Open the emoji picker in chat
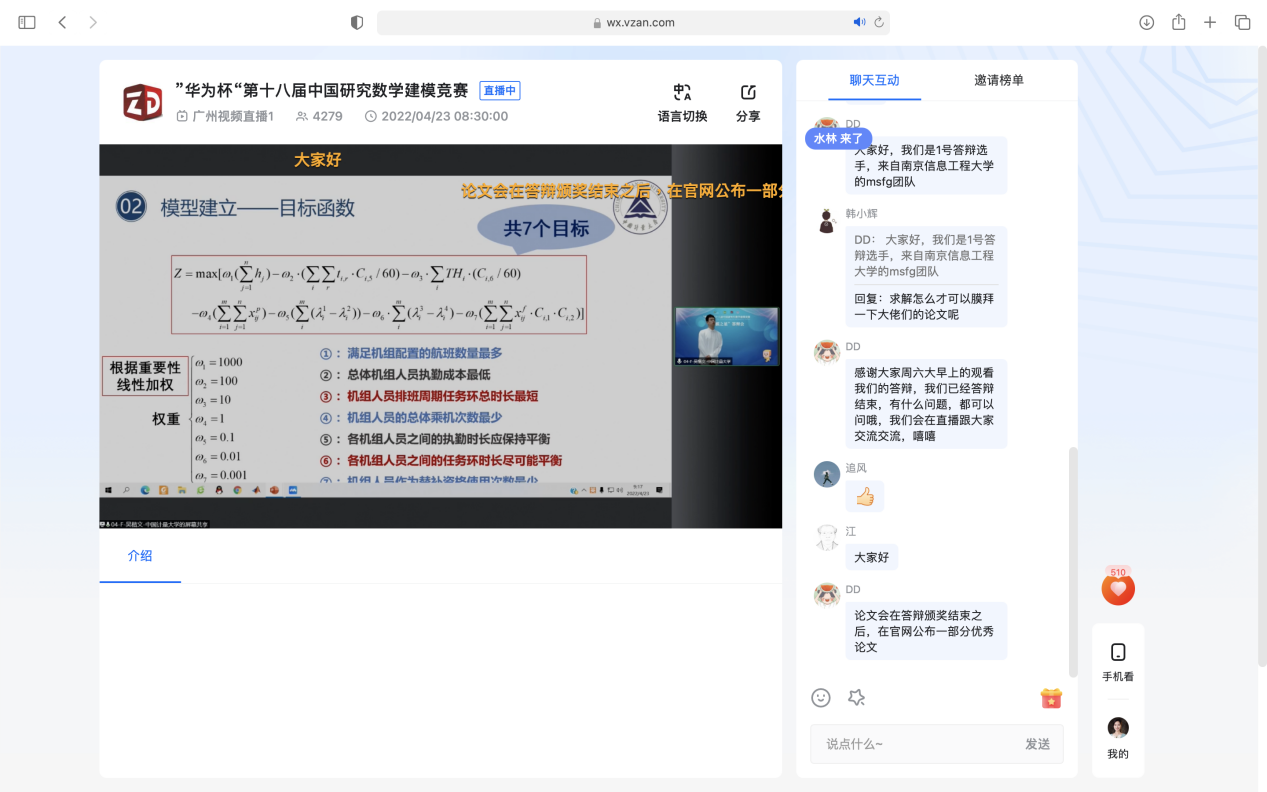 pos(821,698)
